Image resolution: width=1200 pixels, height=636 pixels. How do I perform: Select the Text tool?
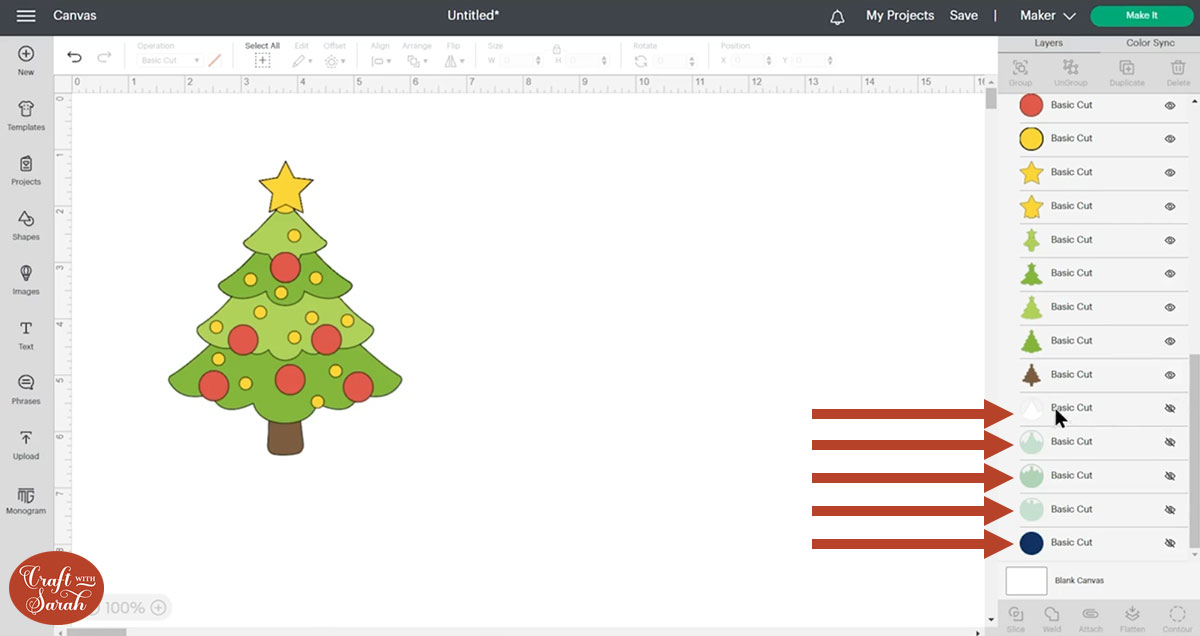click(26, 335)
